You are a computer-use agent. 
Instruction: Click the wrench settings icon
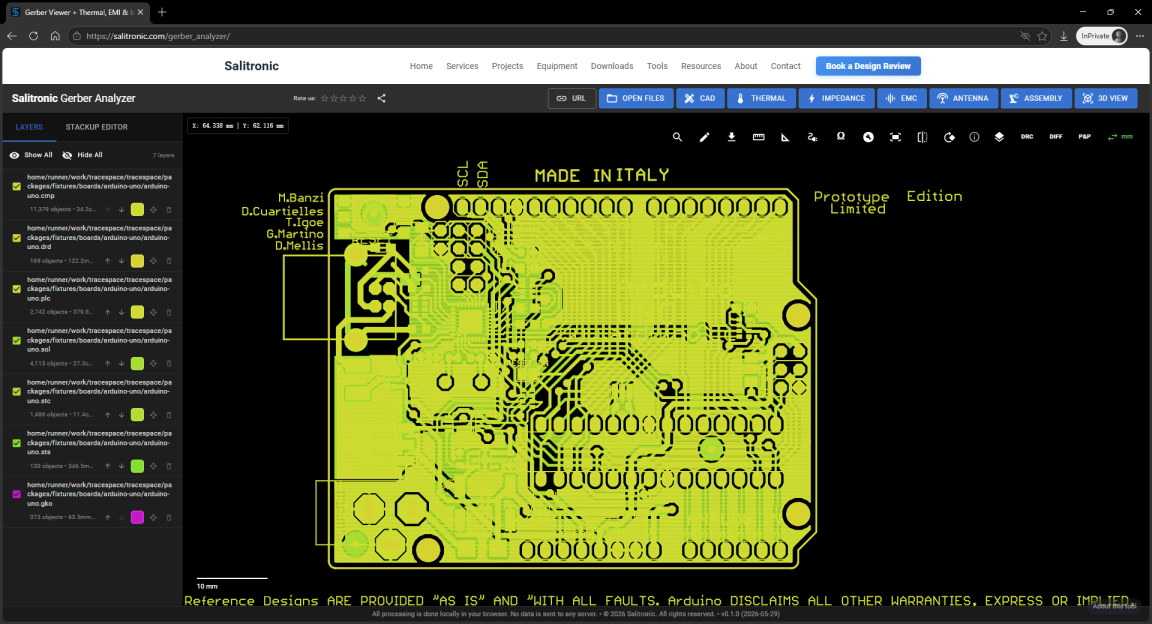(x=868, y=137)
